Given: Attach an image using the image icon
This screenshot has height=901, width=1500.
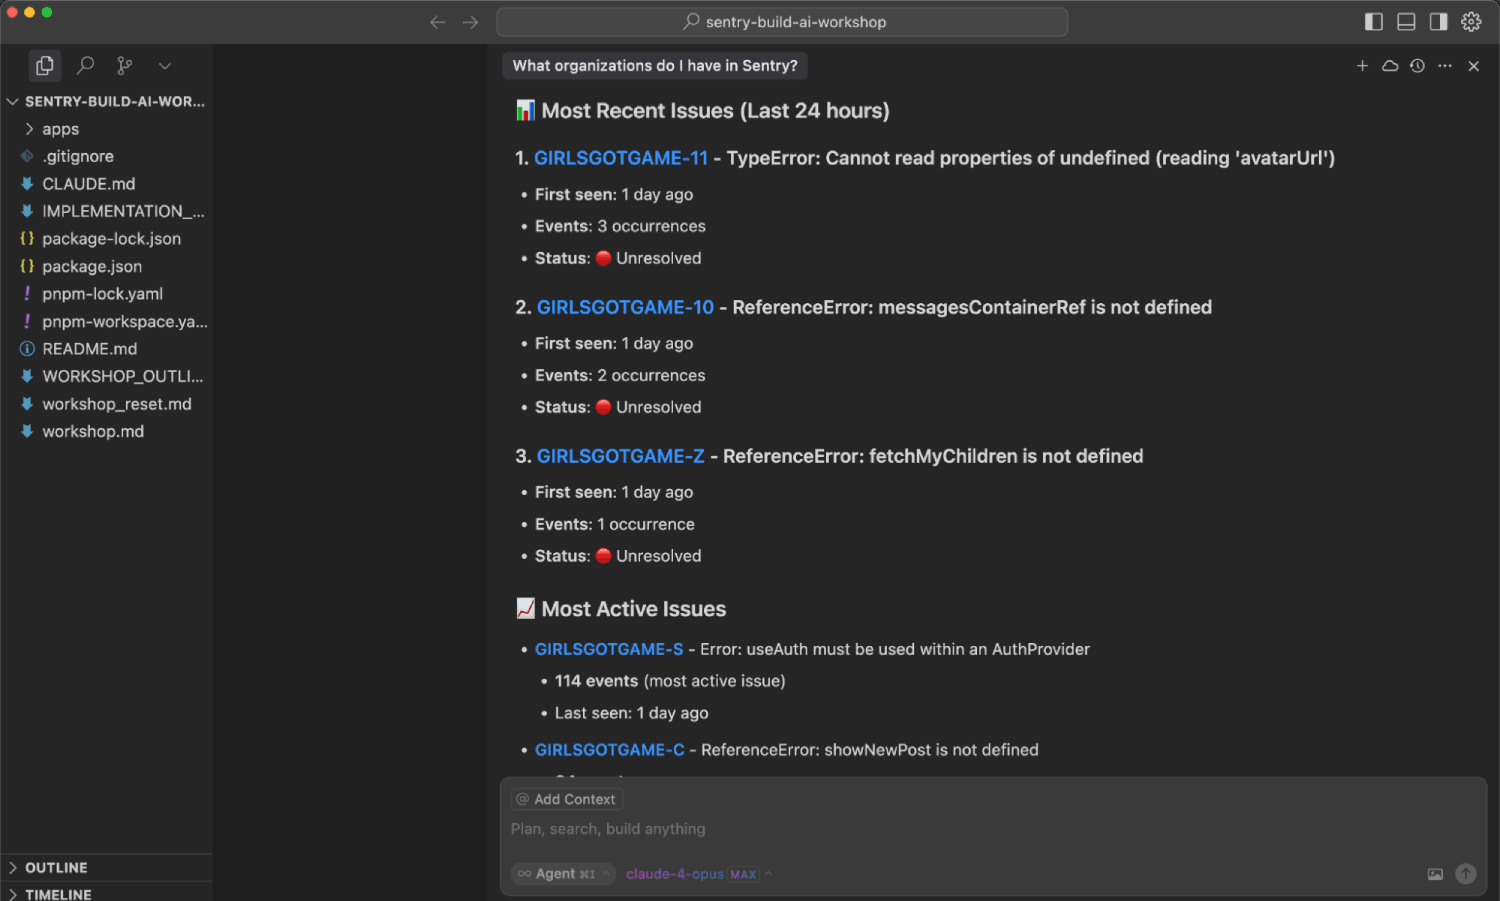Looking at the screenshot, I should pyautogui.click(x=1435, y=873).
